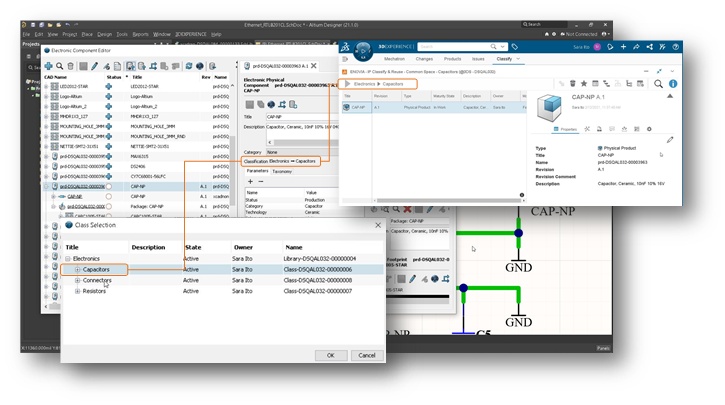The width and height of the screenshot is (725, 405).
Task: Click the blue transfer arrows icon in Component Editor toolbar
Action: [153, 66]
